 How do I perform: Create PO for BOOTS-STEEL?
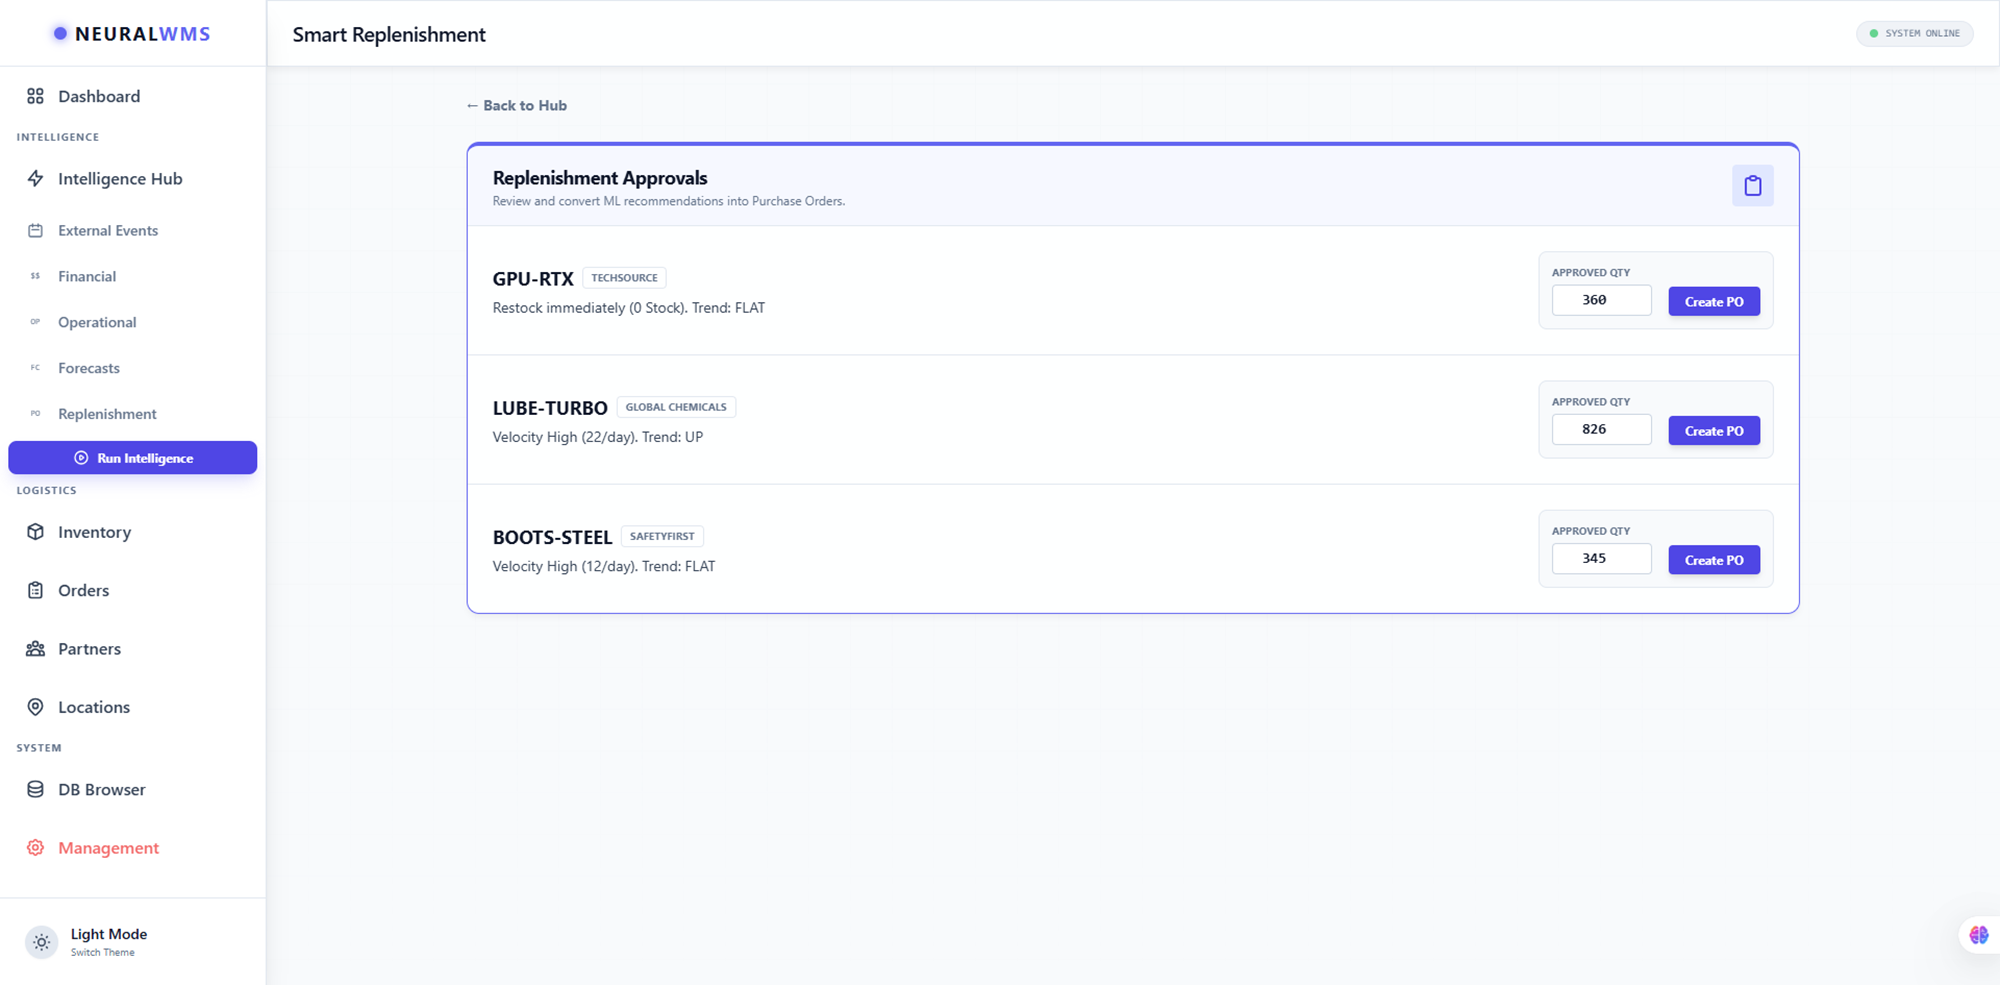[x=1713, y=560]
